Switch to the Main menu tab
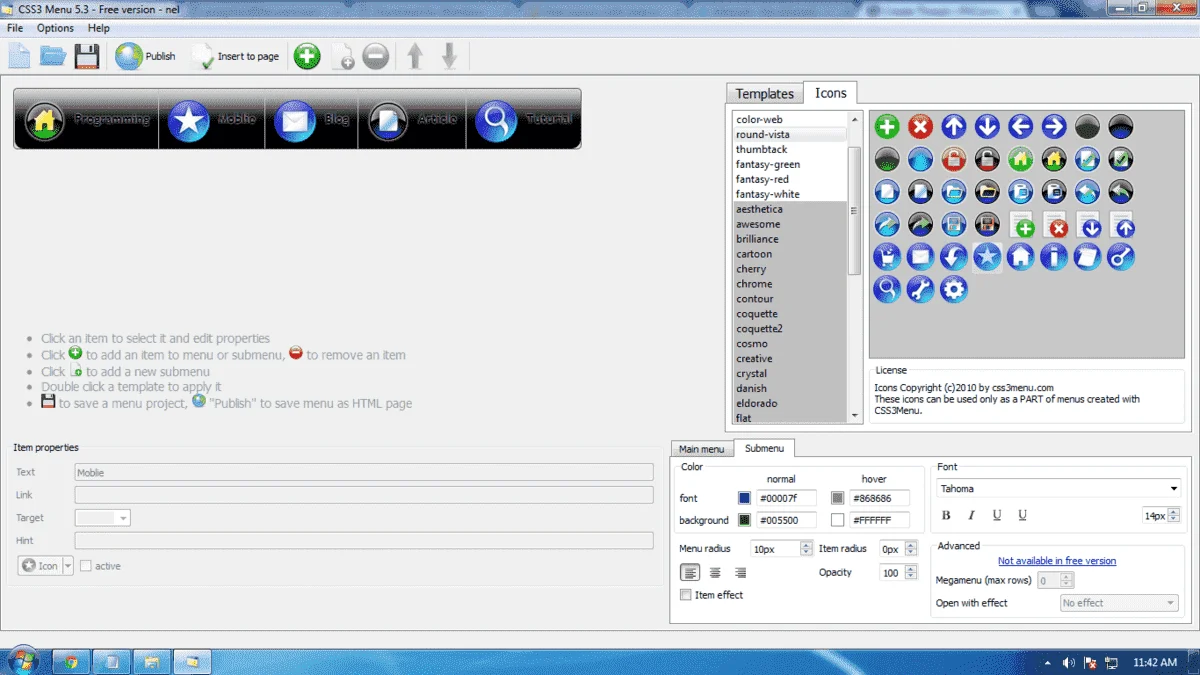 tap(702, 449)
